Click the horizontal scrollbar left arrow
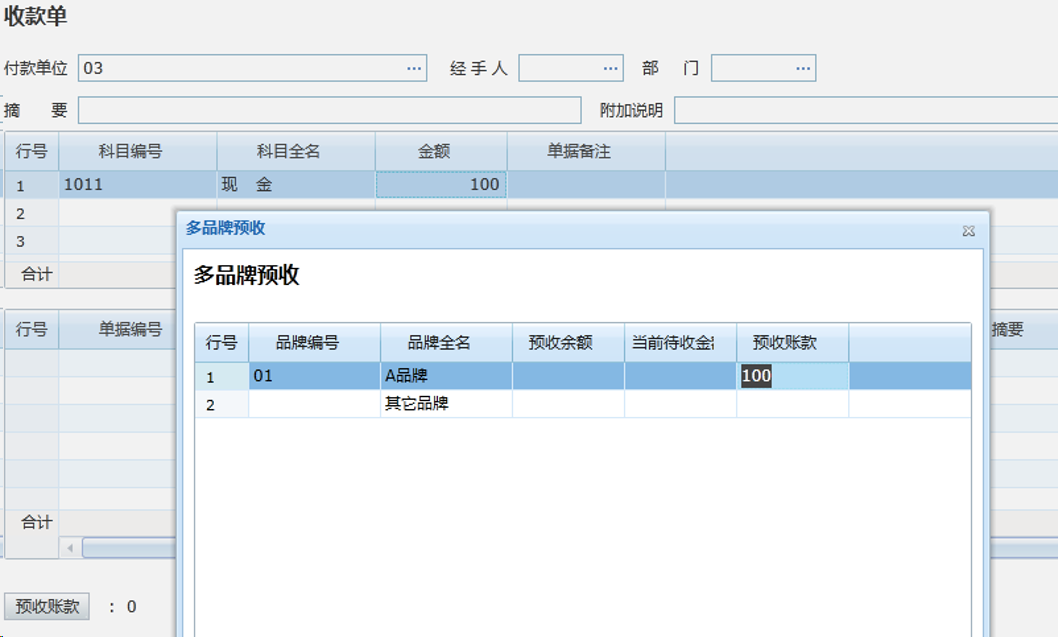Image resolution: width=1058 pixels, height=637 pixels. [70, 548]
